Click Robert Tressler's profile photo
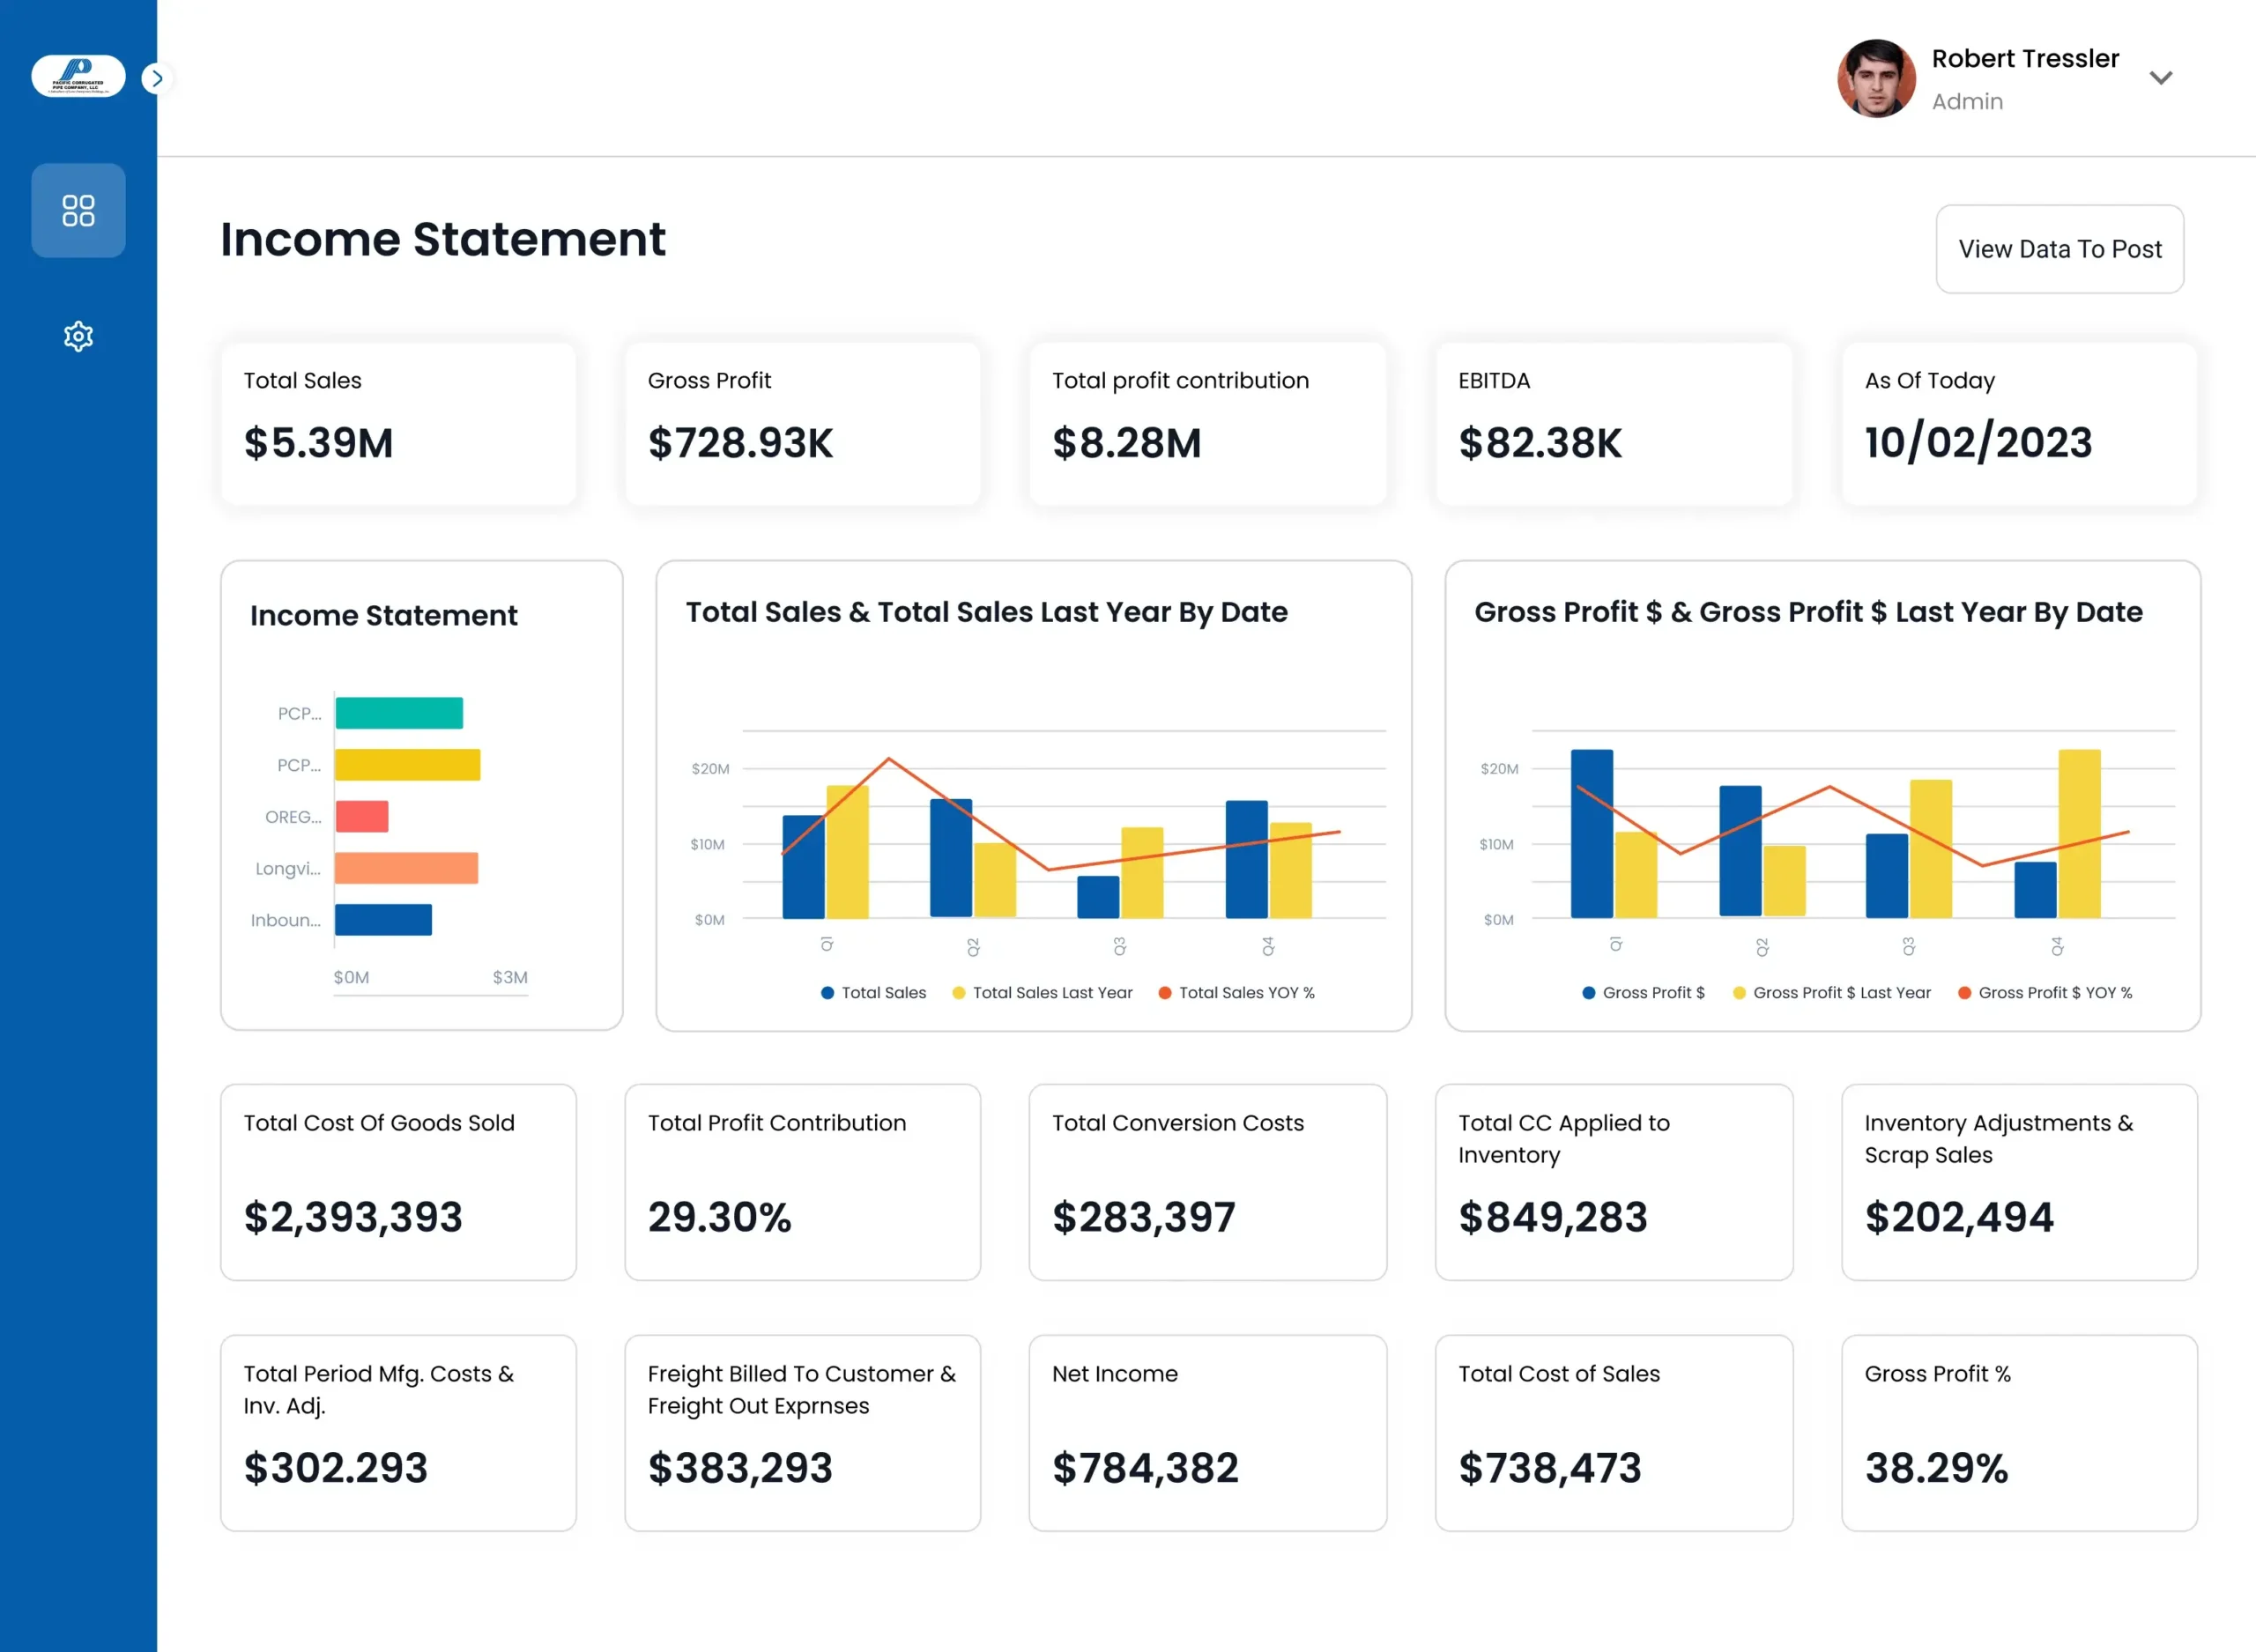Viewport: 2256px width, 1652px height. [1876, 78]
